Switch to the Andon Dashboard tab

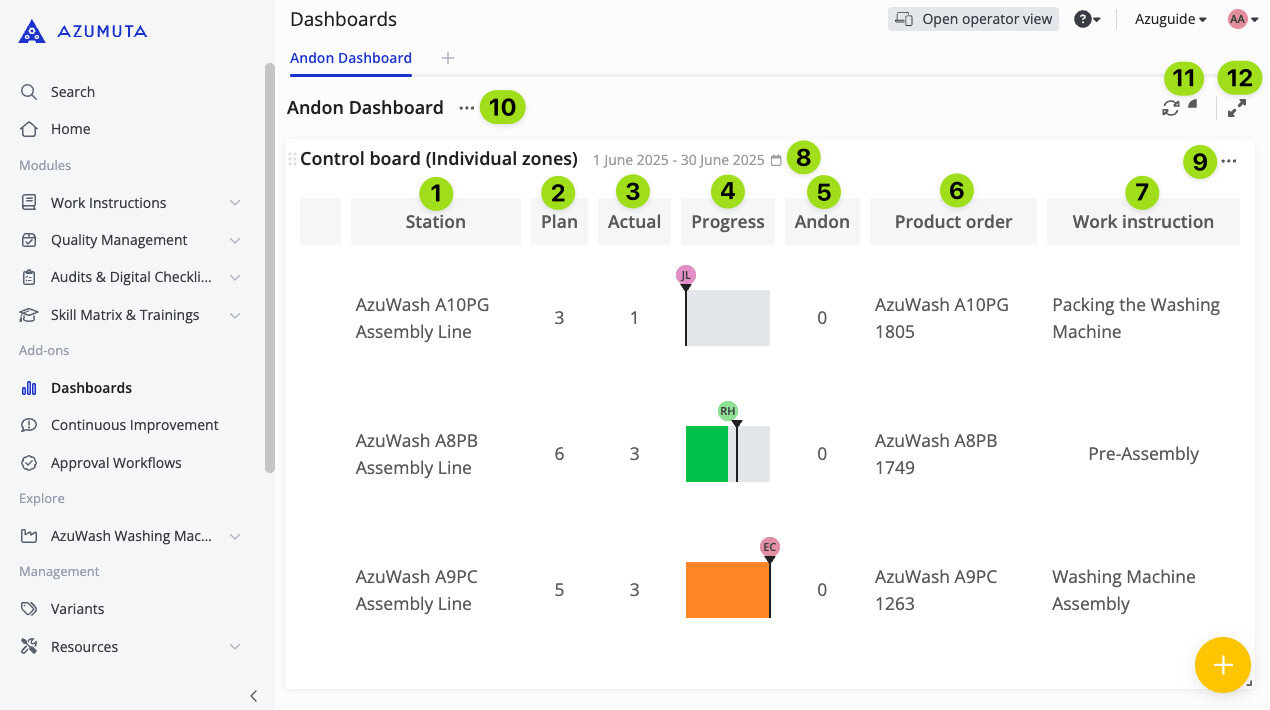(x=351, y=58)
